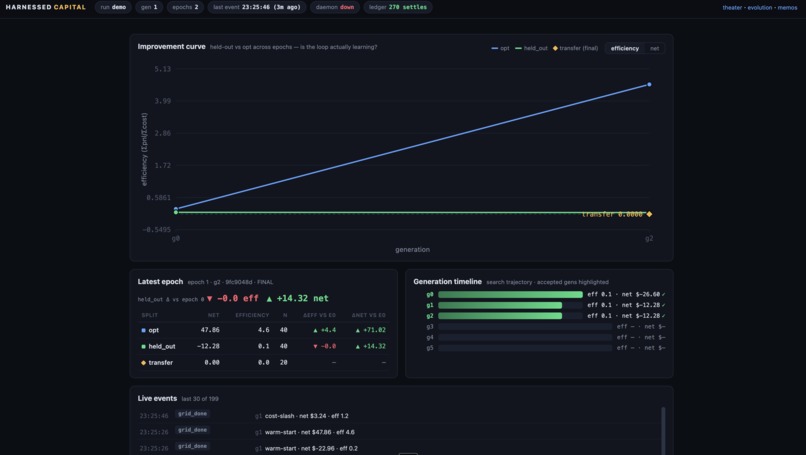This screenshot has width=806, height=455.
Task: Click the Live events scrollbar
Action: (663, 431)
